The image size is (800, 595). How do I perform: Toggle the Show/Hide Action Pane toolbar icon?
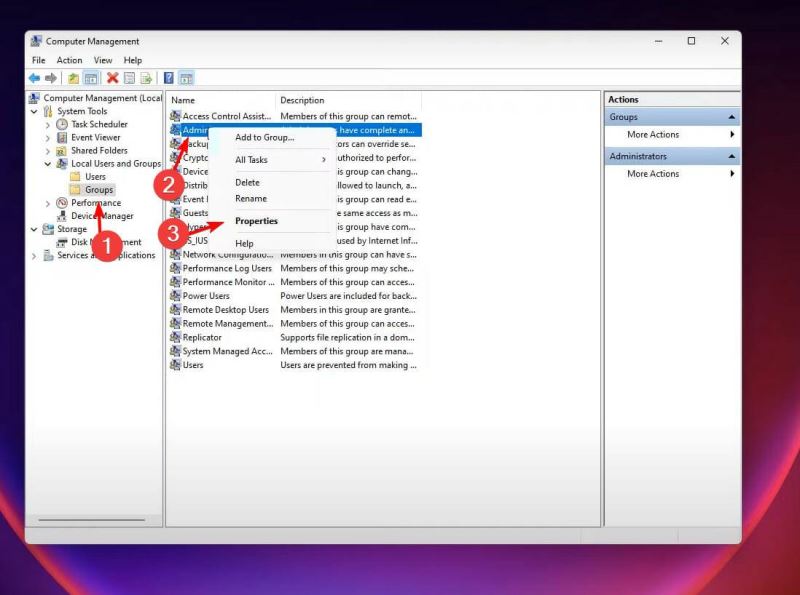(x=187, y=77)
